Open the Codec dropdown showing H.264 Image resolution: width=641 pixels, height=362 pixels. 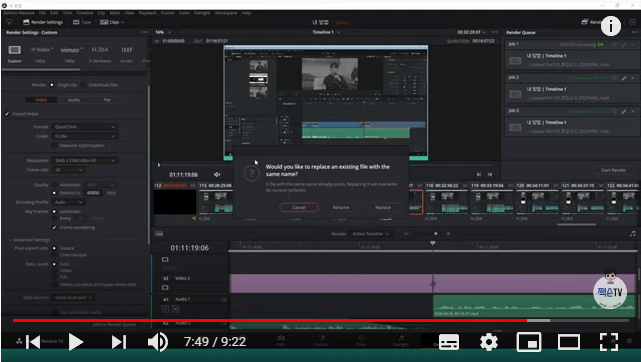tap(85, 136)
